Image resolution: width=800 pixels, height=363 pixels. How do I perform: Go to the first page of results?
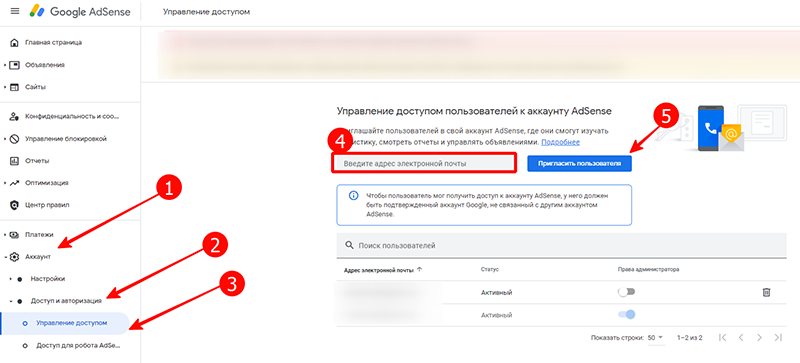(x=722, y=337)
